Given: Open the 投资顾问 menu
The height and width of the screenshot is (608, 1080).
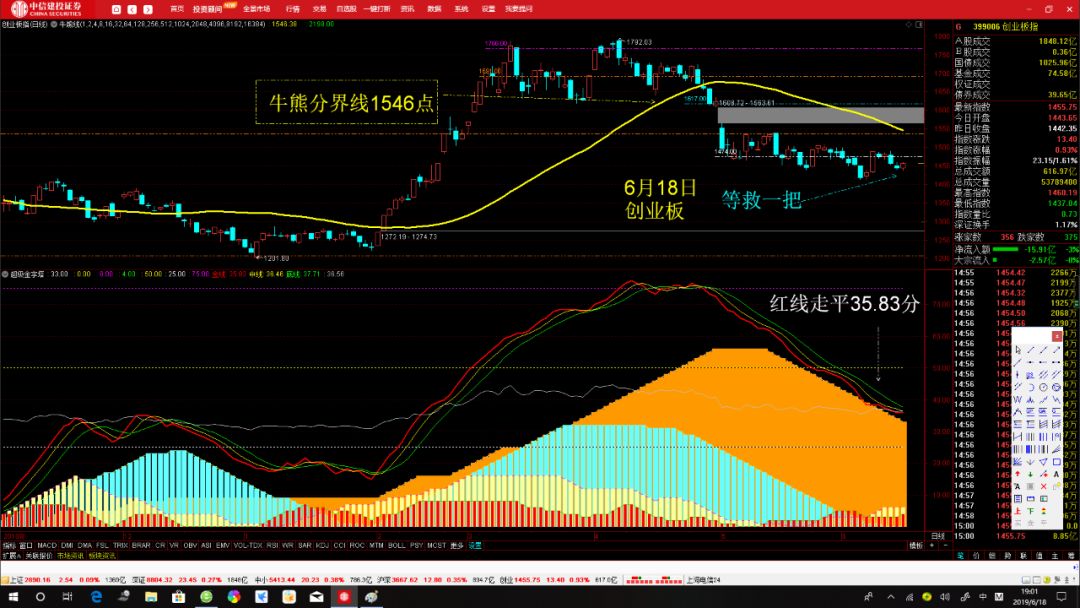Looking at the screenshot, I should click(x=208, y=8).
